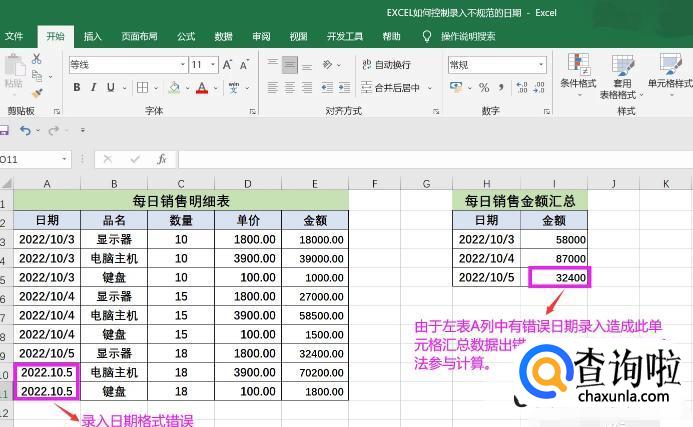
Task: Open the font name 等线 dropdown
Action: (183, 65)
